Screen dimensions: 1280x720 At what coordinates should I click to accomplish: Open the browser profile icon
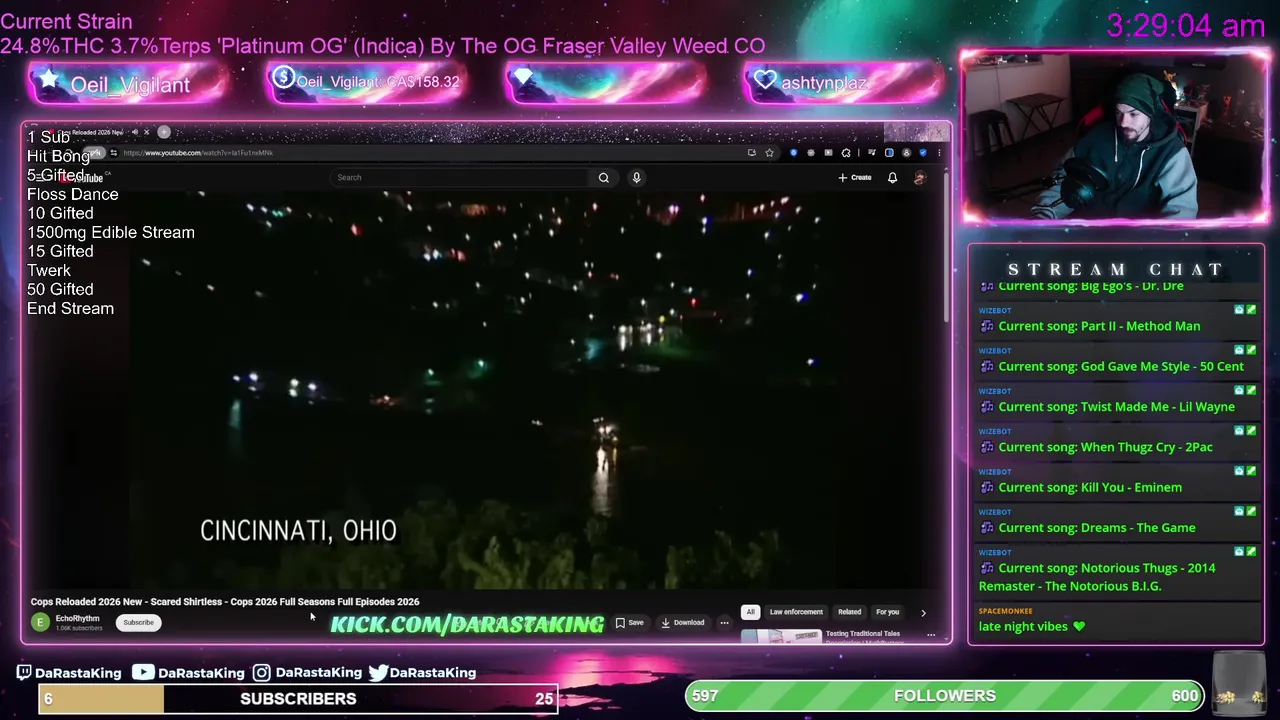(x=906, y=153)
